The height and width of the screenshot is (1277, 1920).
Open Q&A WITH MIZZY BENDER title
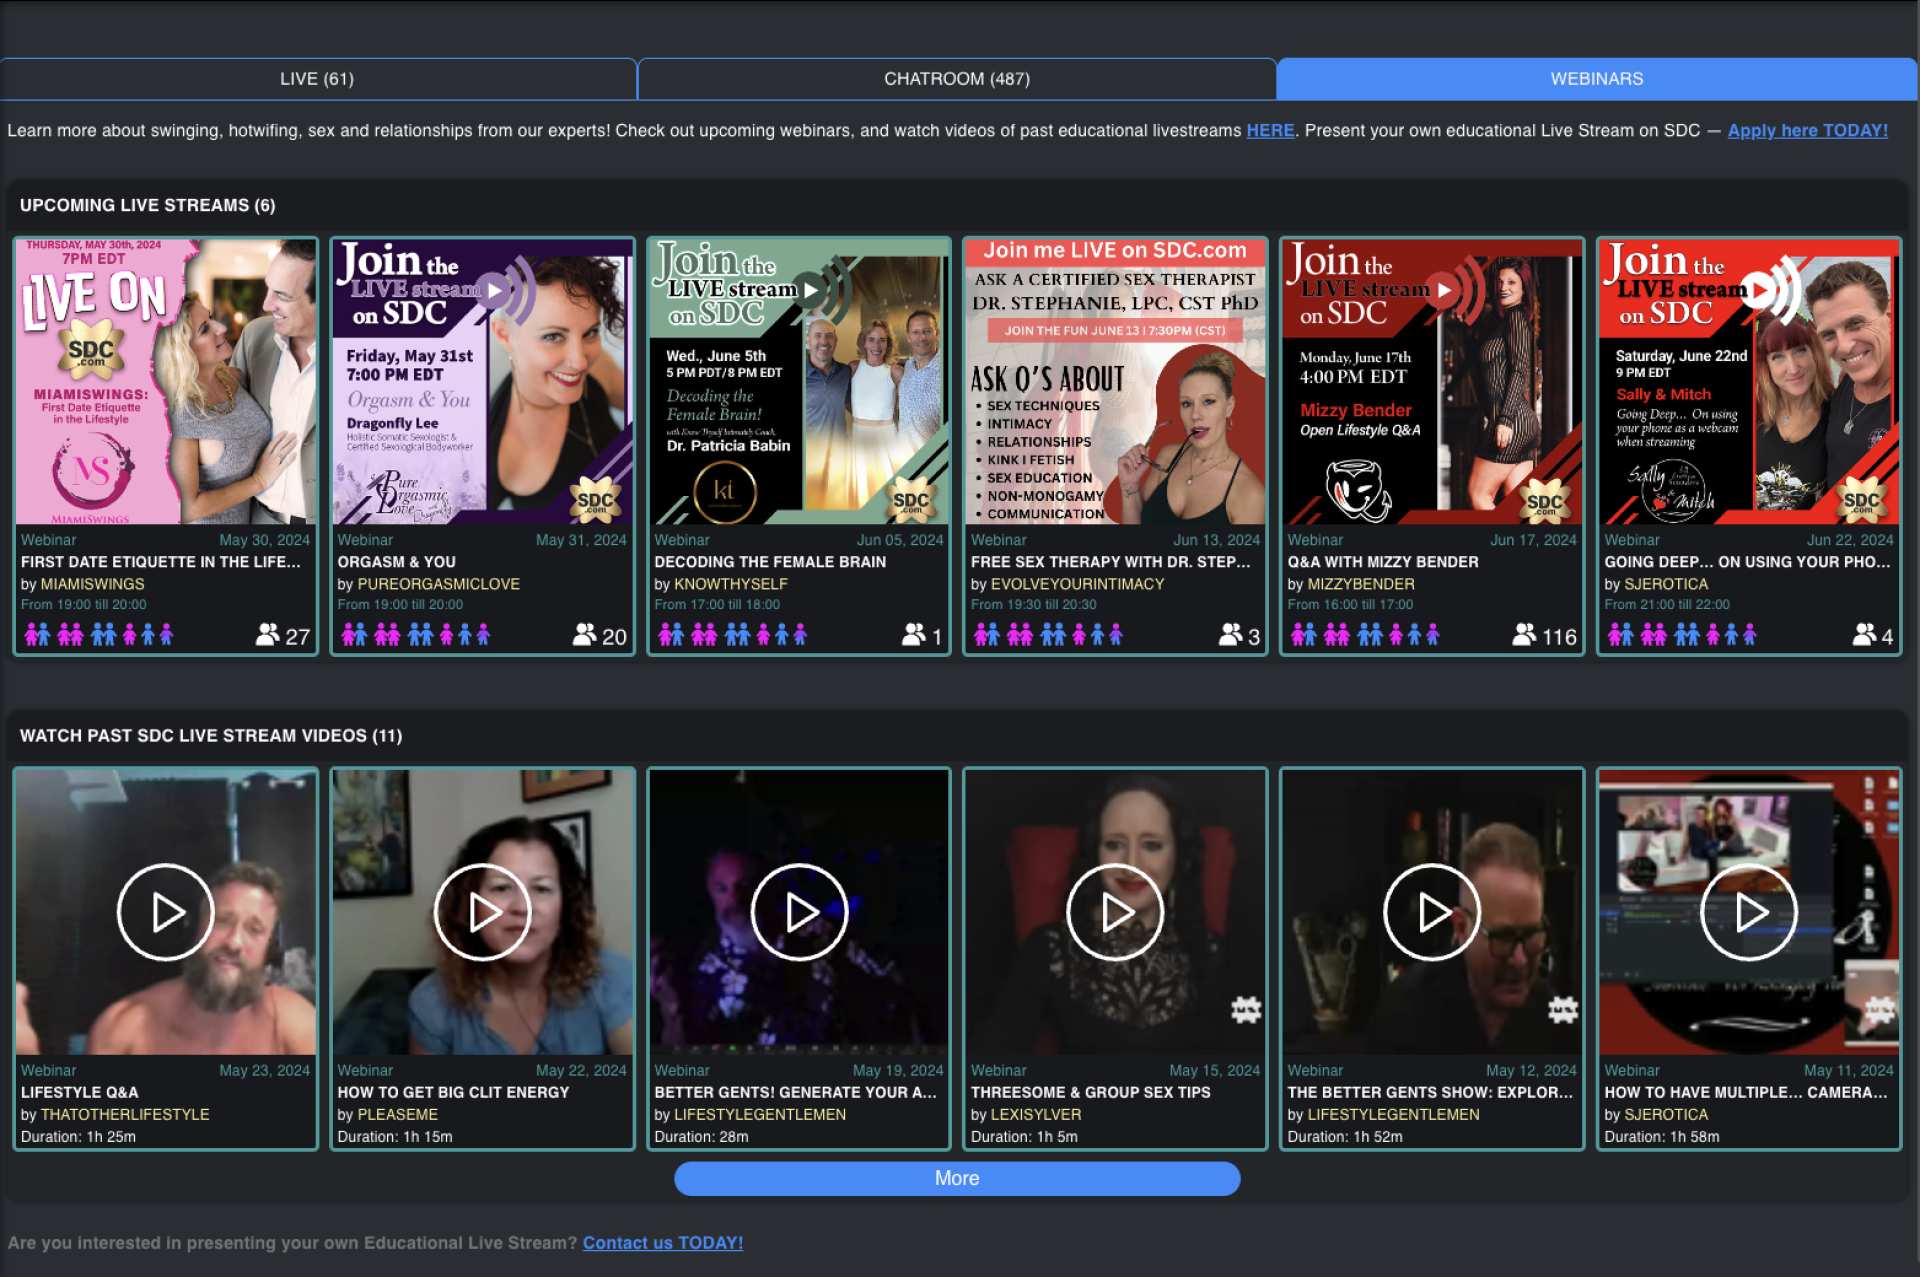(x=1383, y=562)
